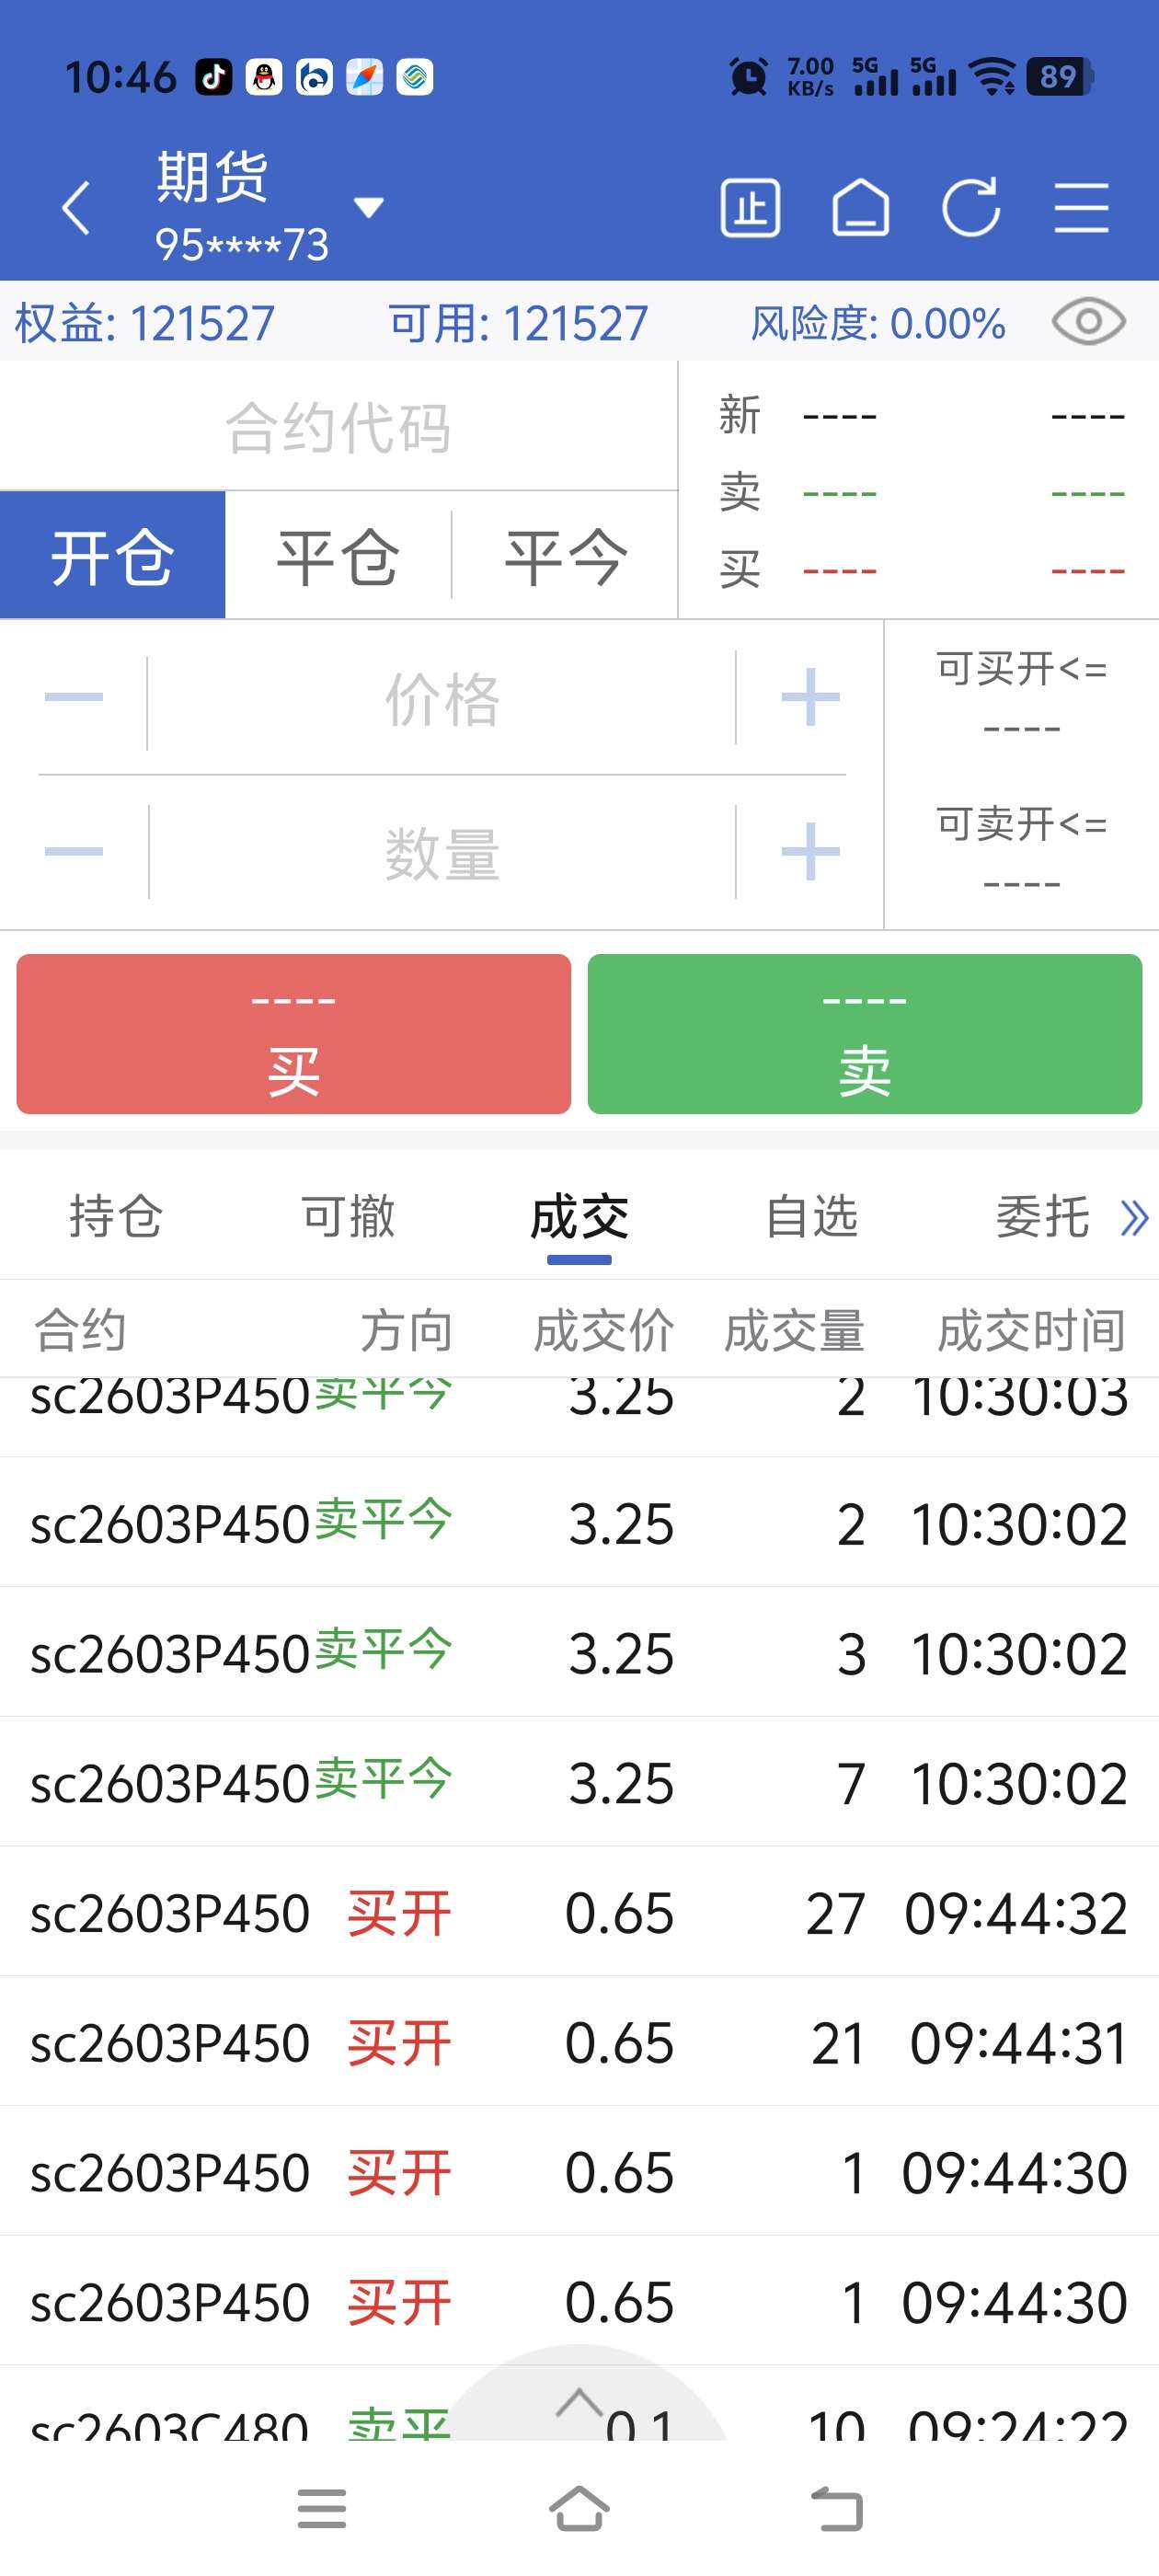The height and width of the screenshot is (2576, 1159).
Task: Open the hamburger menu in header
Action: tap(1081, 208)
